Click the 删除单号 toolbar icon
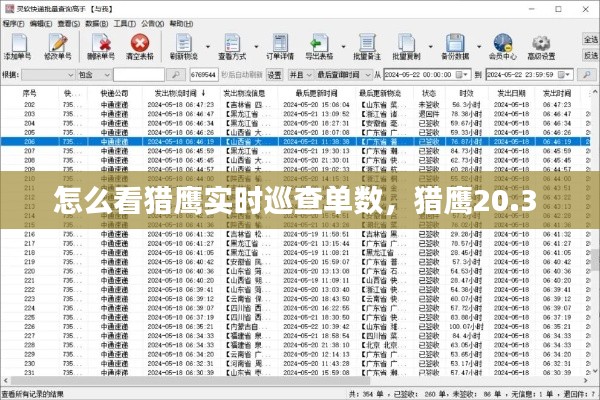The image size is (600, 400). click(x=99, y=44)
